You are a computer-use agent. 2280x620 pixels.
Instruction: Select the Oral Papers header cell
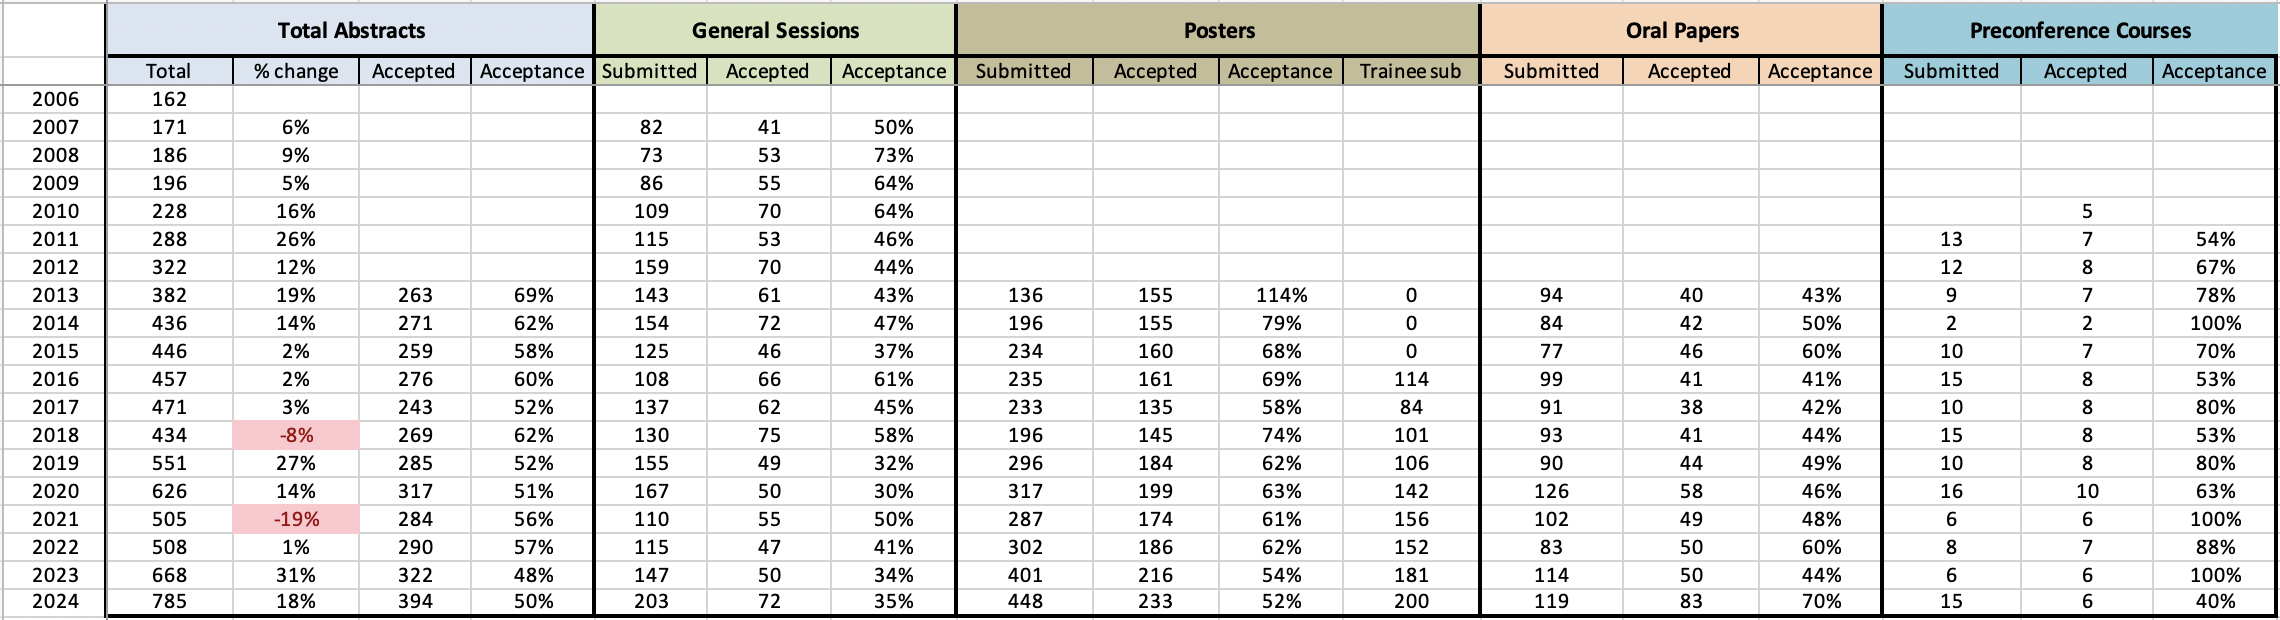pos(1681,30)
